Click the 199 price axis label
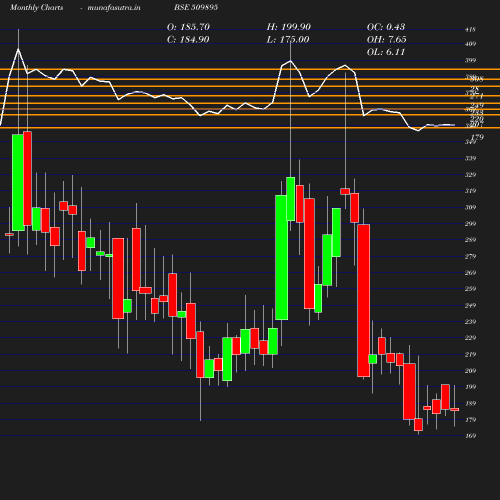500x500 pixels. (x=470, y=387)
